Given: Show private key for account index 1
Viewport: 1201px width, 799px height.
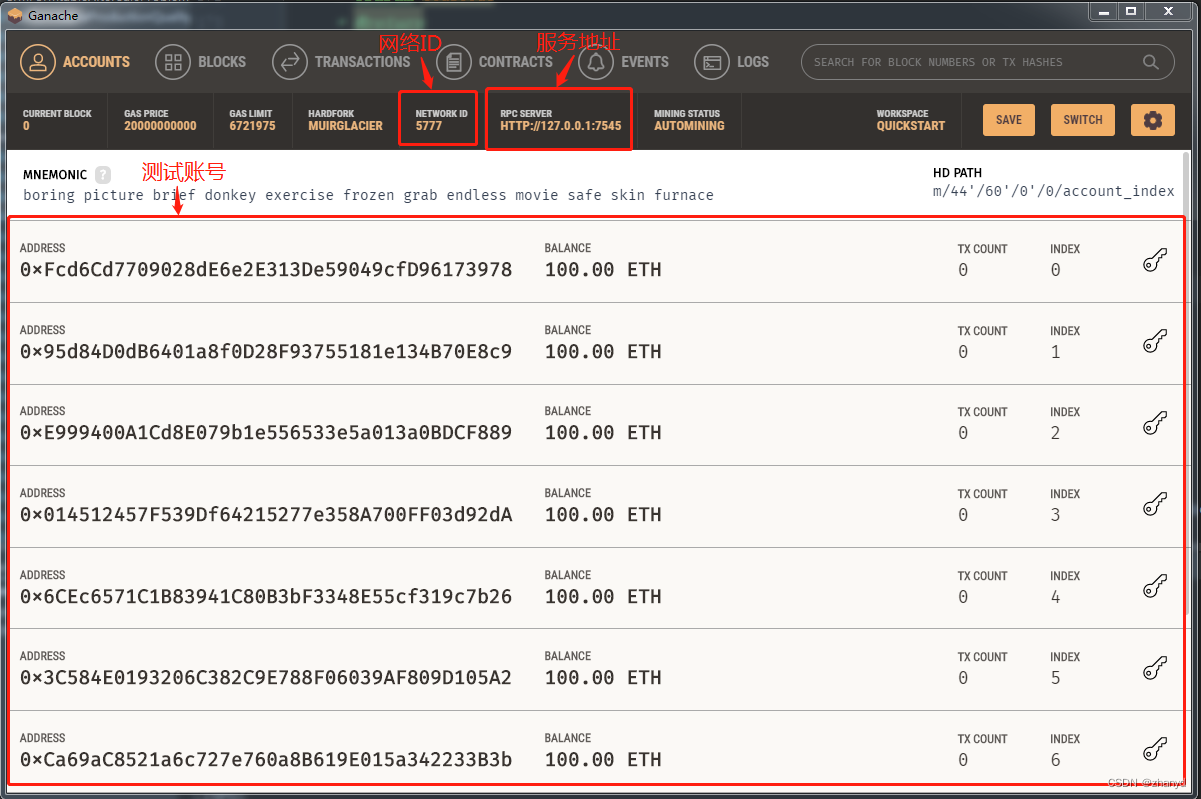Looking at the screenshot, I should click(1155, 342).
